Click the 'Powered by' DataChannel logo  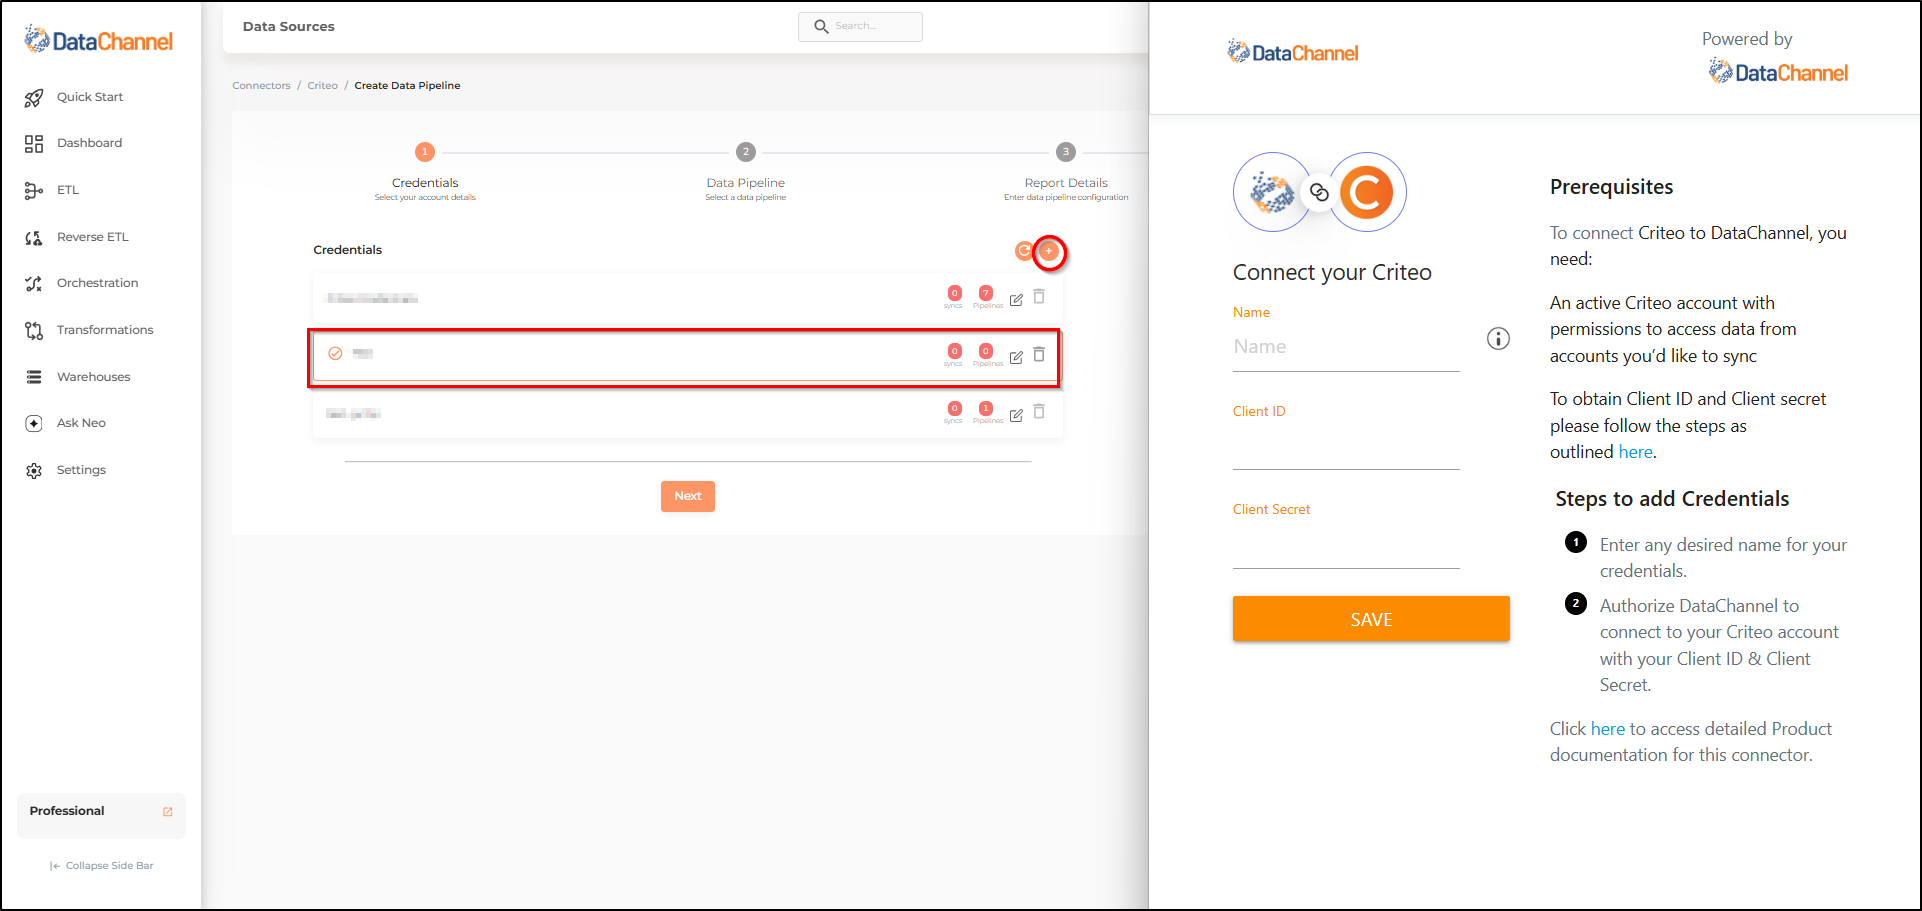pos(1778,72)
